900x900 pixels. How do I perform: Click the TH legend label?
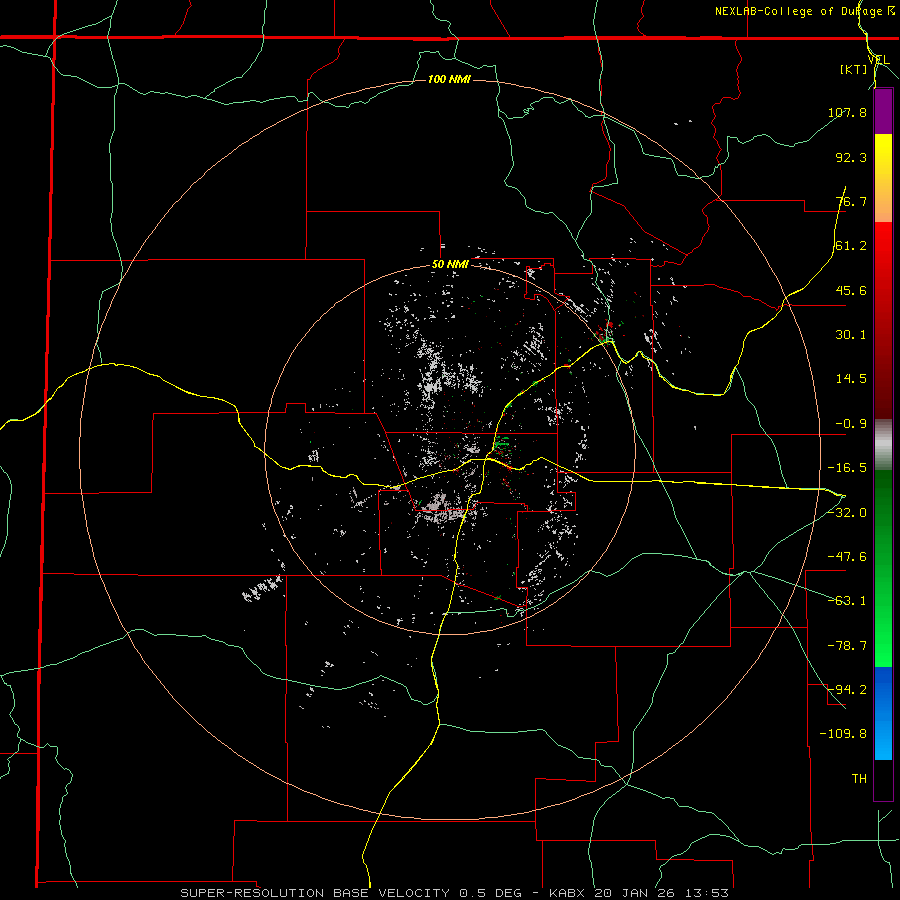[x=859, y=779]
